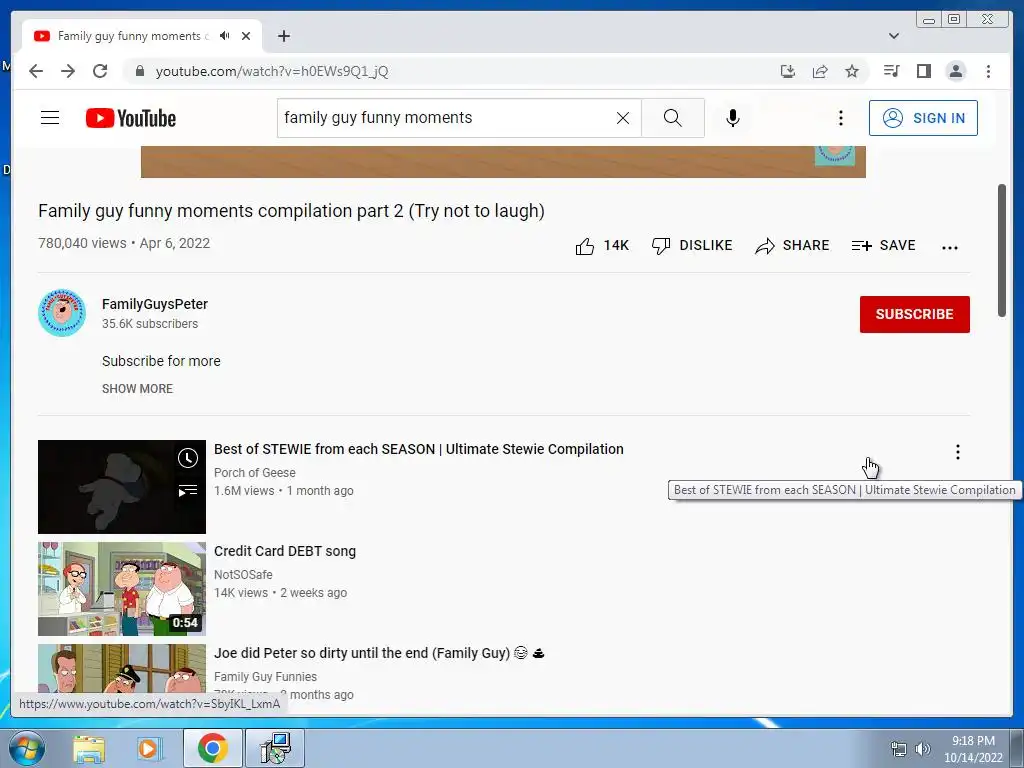Open the Best of STEWIE video thumbnail
The height and width of the screenshot is (768, 1024).
pos(121,487)
